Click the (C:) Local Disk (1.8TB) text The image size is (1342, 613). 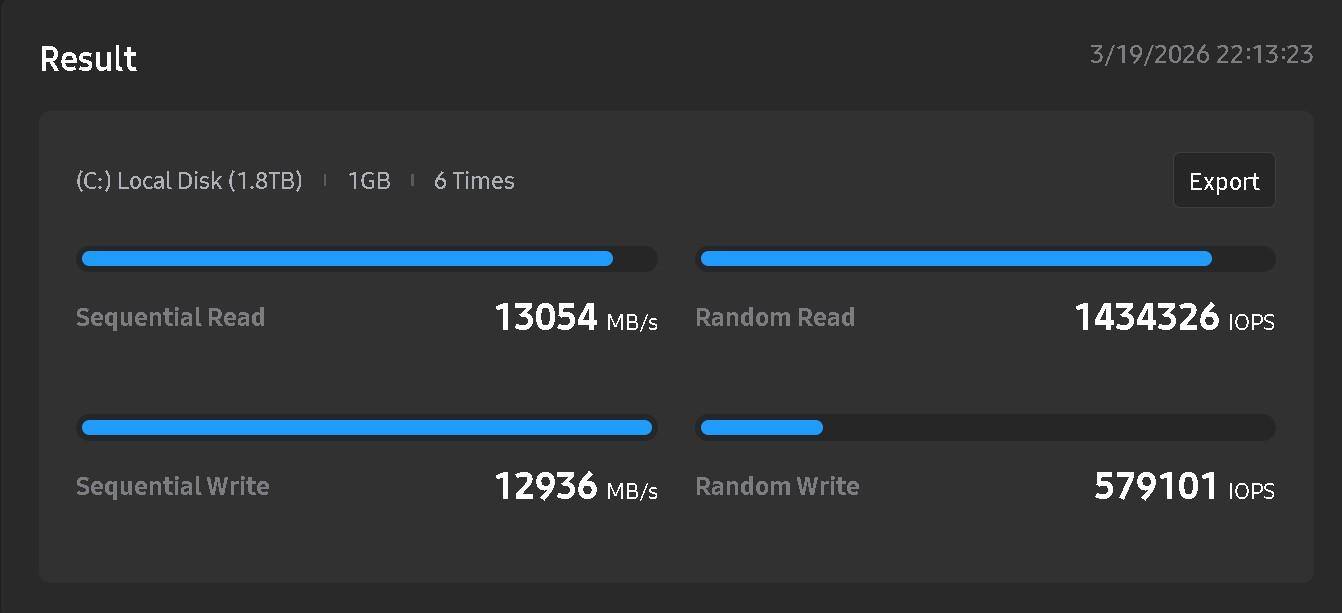point(189,181)
